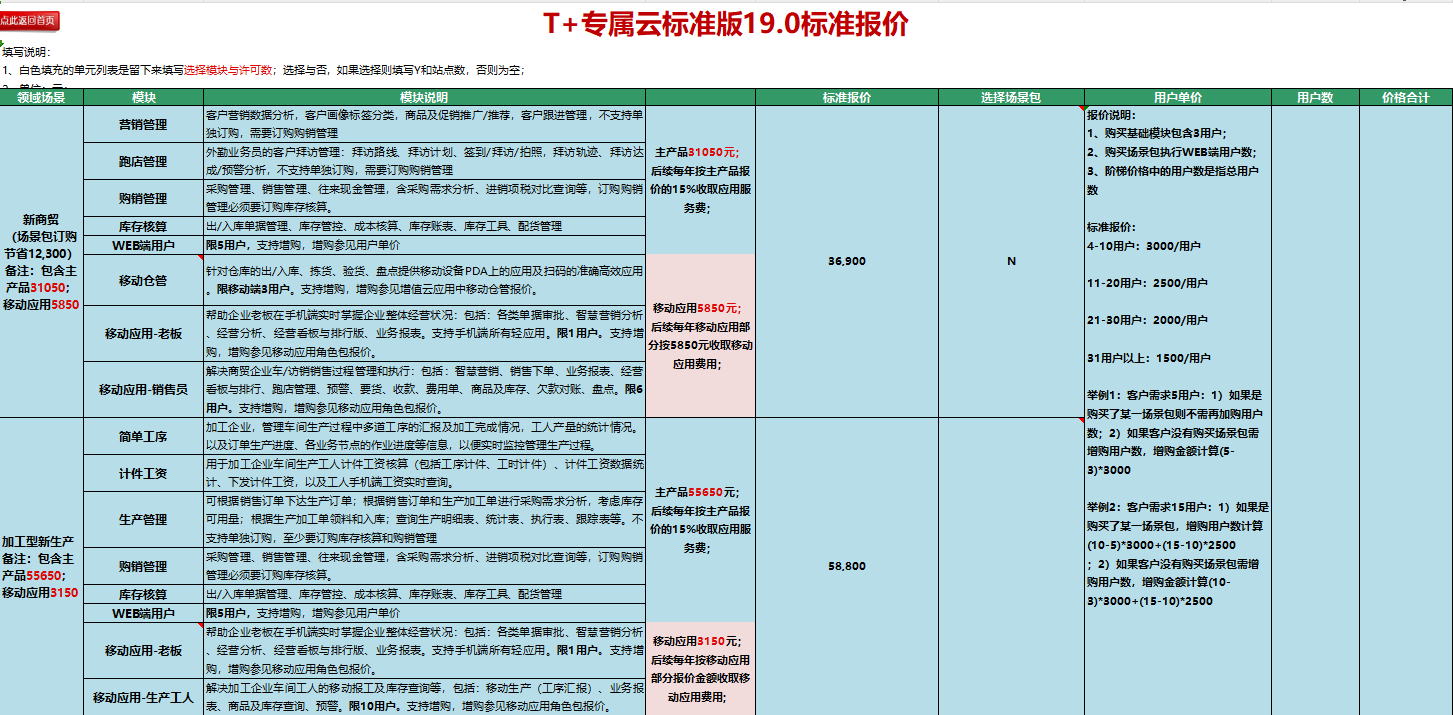Click the 移动应用-生产工人 module cell
The width and height of the screenshot is (1453, 715).
pos(143,697)
